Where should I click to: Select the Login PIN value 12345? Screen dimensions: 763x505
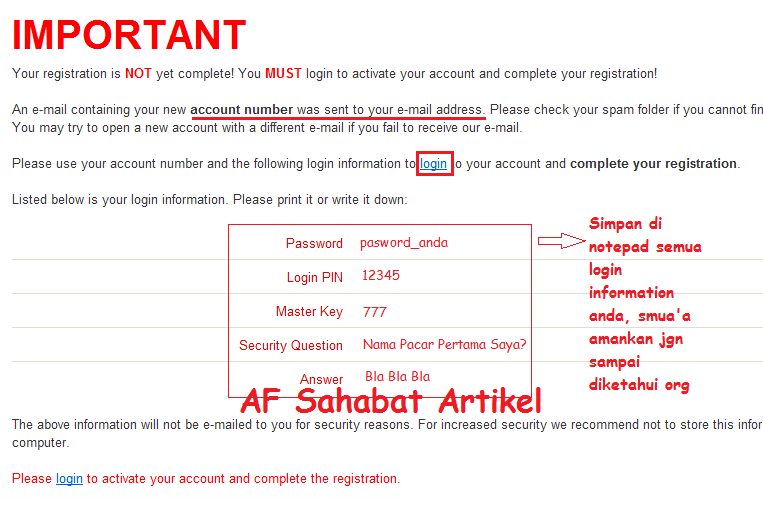point(381,276)
